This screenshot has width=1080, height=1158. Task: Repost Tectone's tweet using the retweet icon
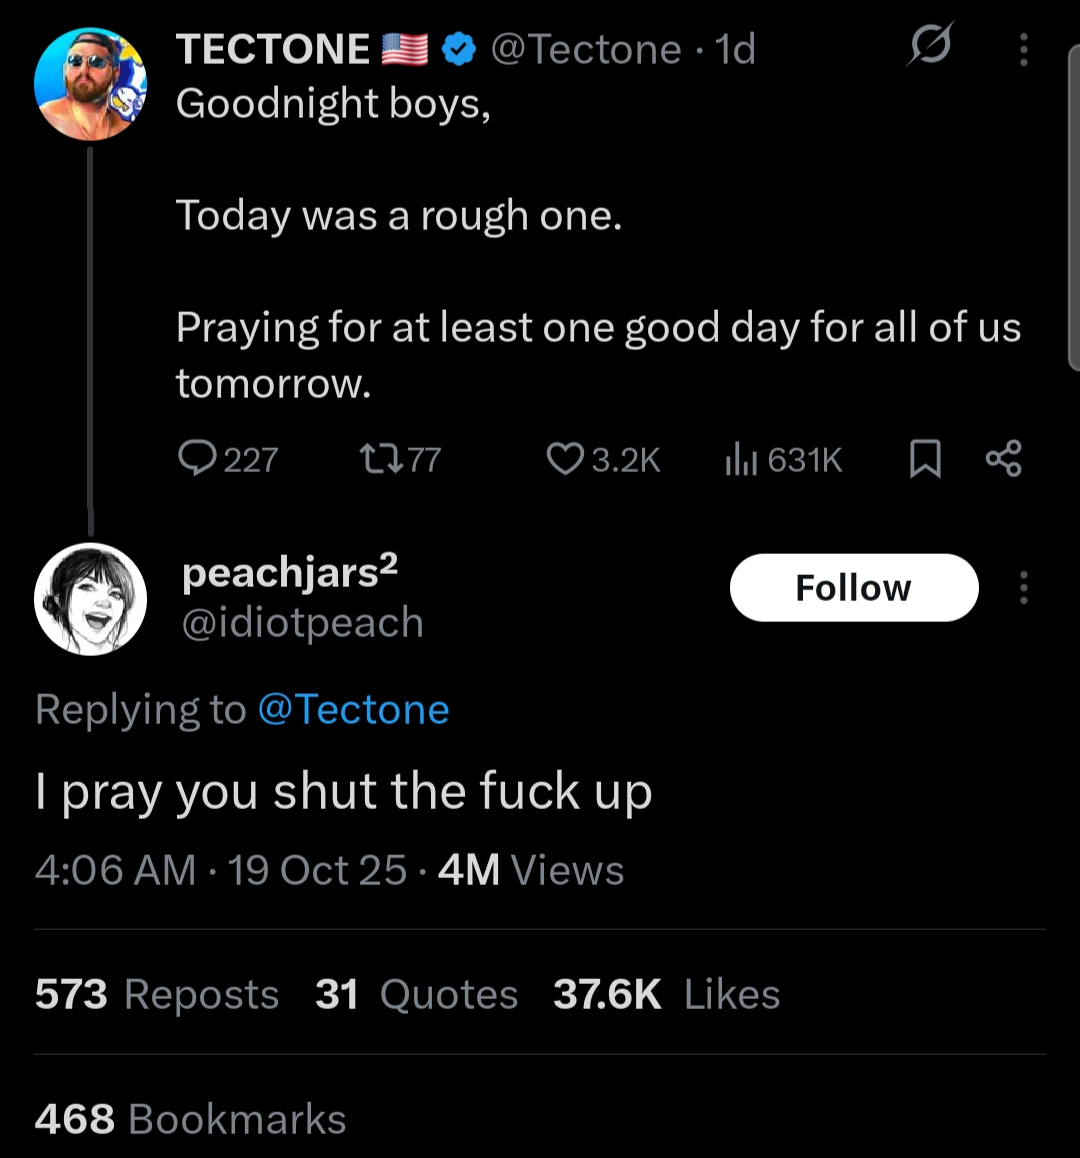380,458
